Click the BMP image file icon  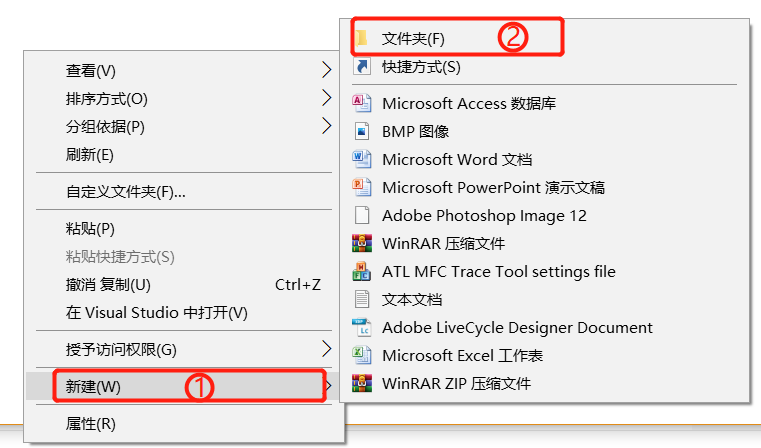(x=362, y=131)
